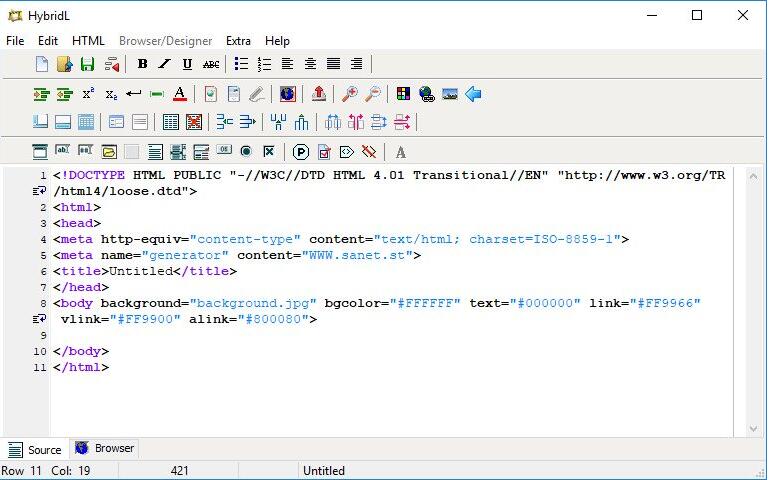Screen dimensions: 772x480
Task: Align text to the right
Action: [356, 64]
